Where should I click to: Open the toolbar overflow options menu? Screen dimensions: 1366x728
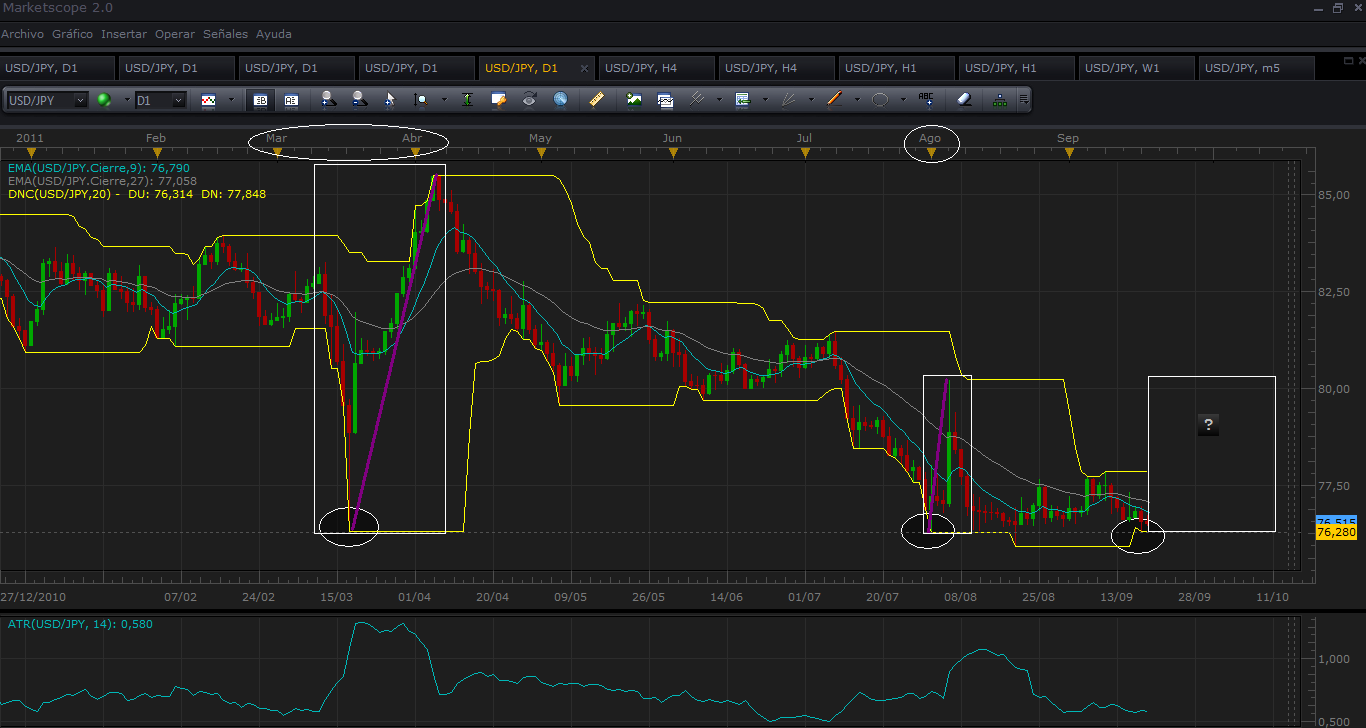1023,100
